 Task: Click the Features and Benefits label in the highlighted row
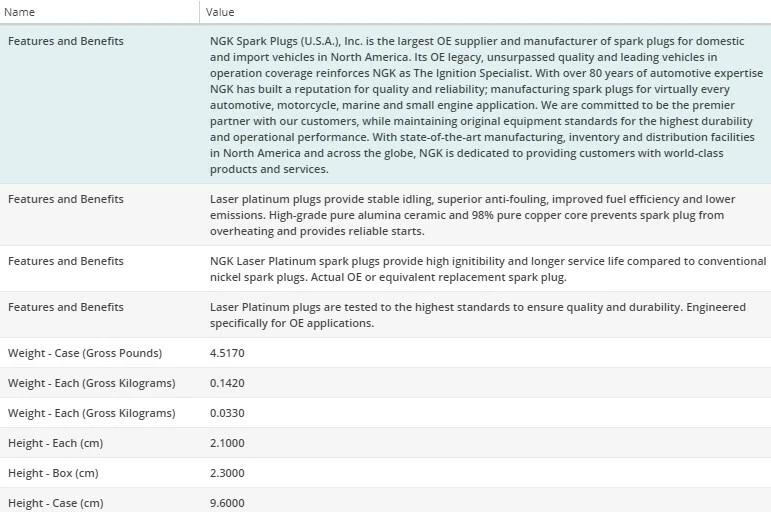coord(66,41)
